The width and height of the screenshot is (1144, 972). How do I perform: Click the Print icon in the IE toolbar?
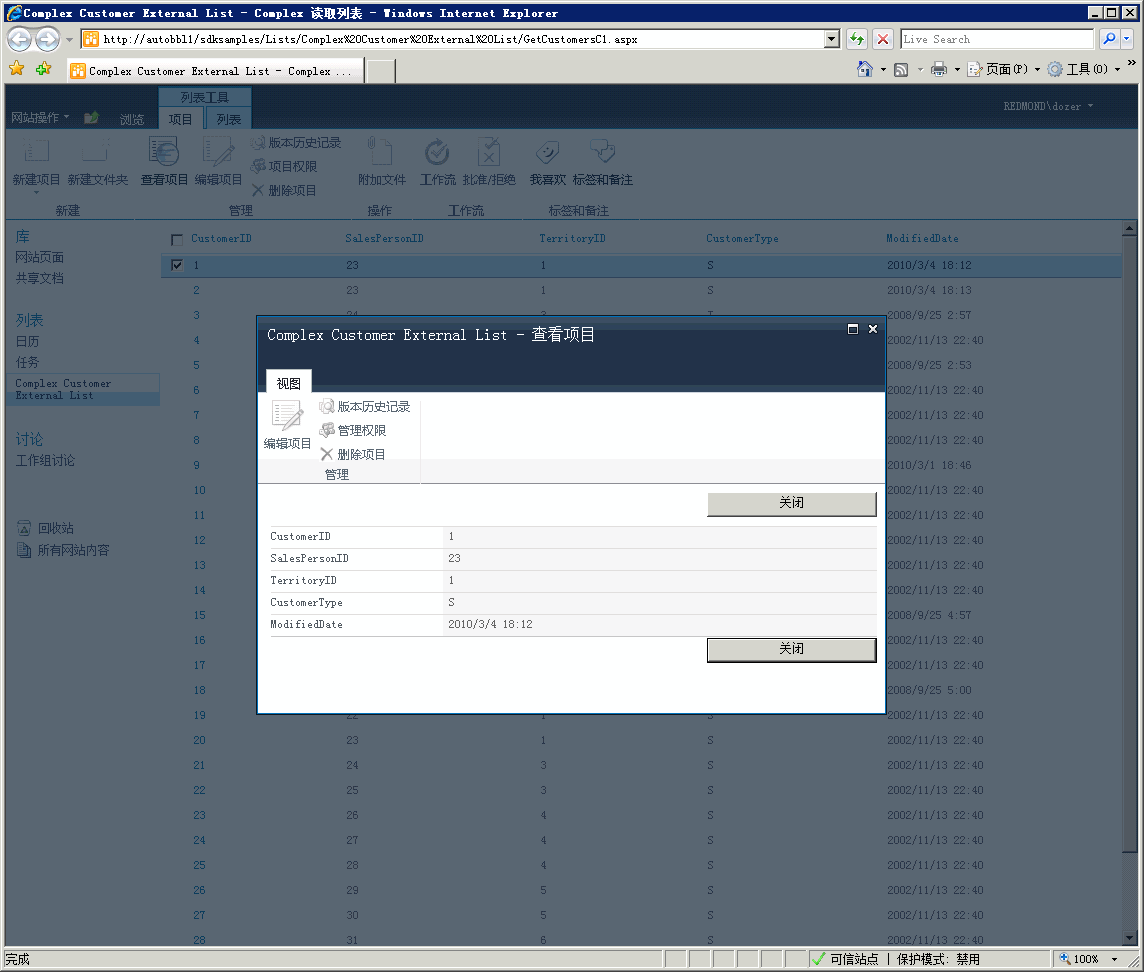pyautogui.click(x=939, y=69)
